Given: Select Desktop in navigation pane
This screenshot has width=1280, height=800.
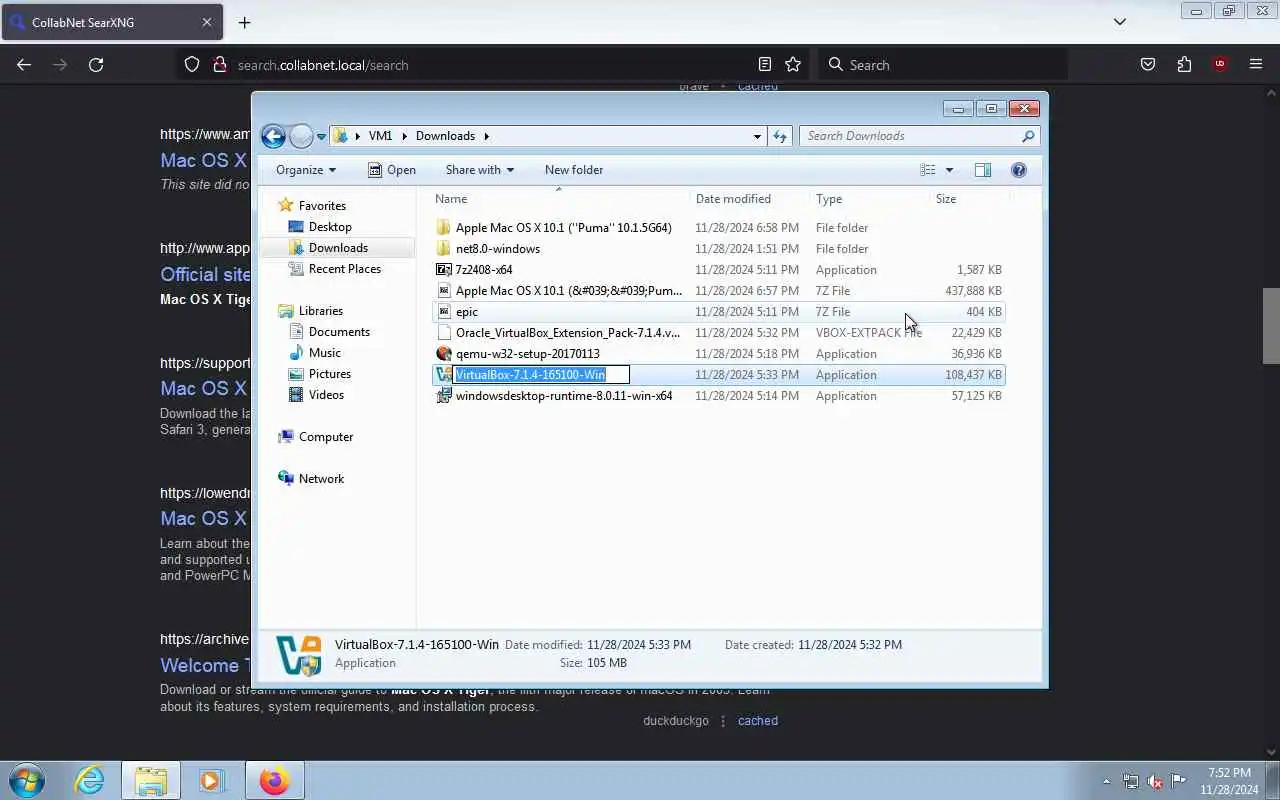Looking at the screenshot, I should (x=330, y=227).
